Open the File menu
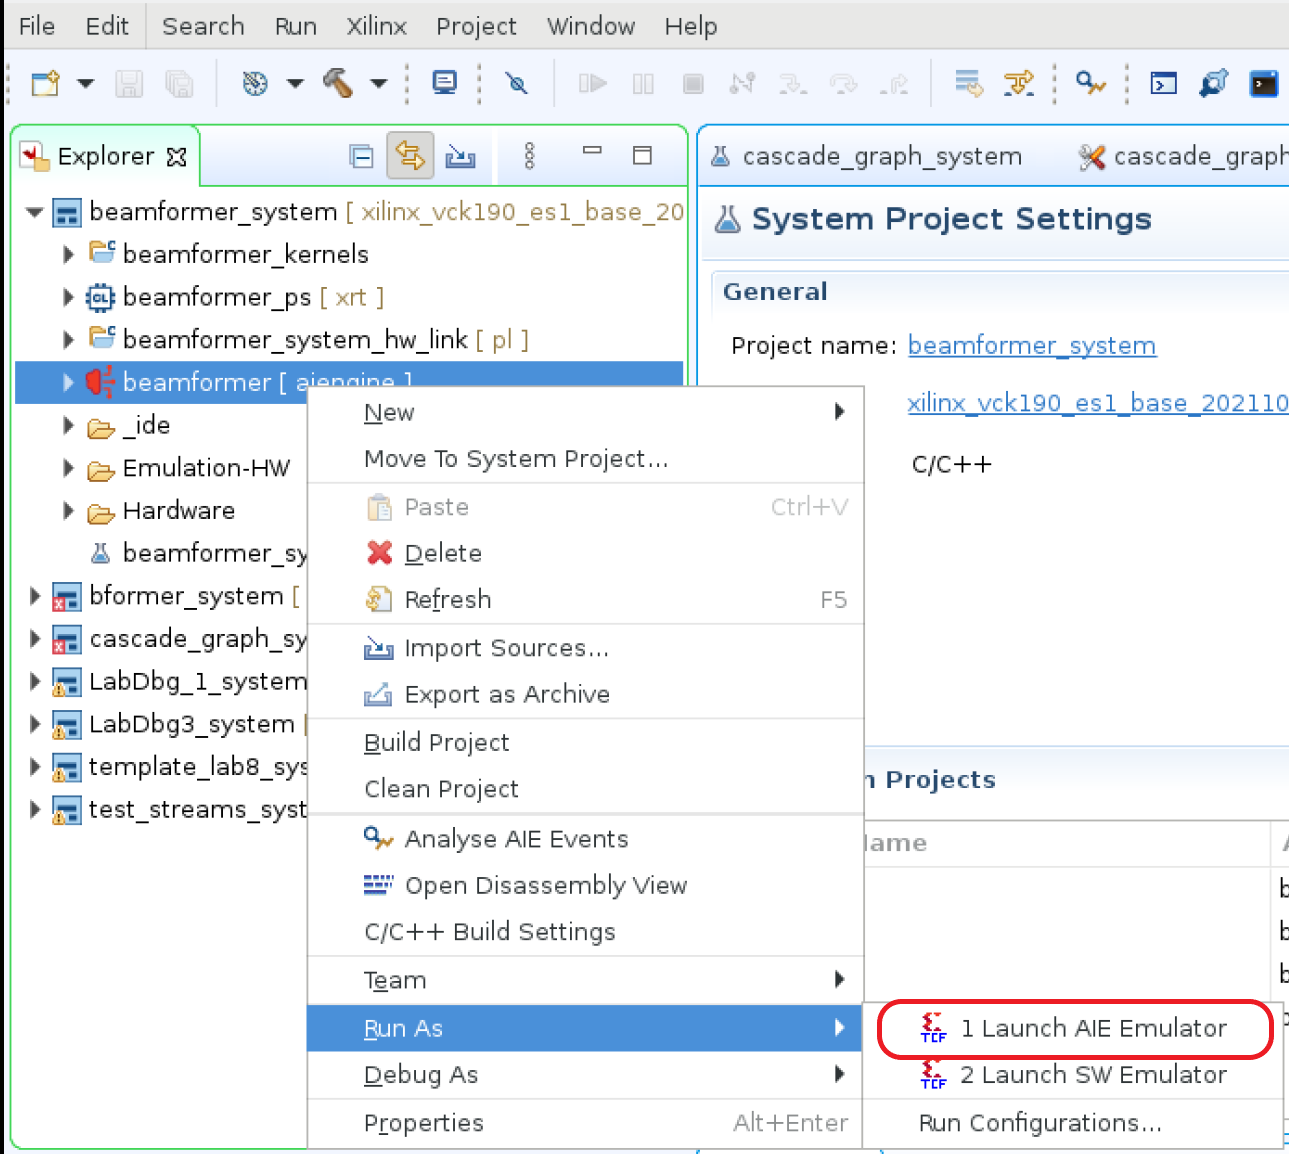Viewport: 1289px width, 1154px height. [37, 26]
